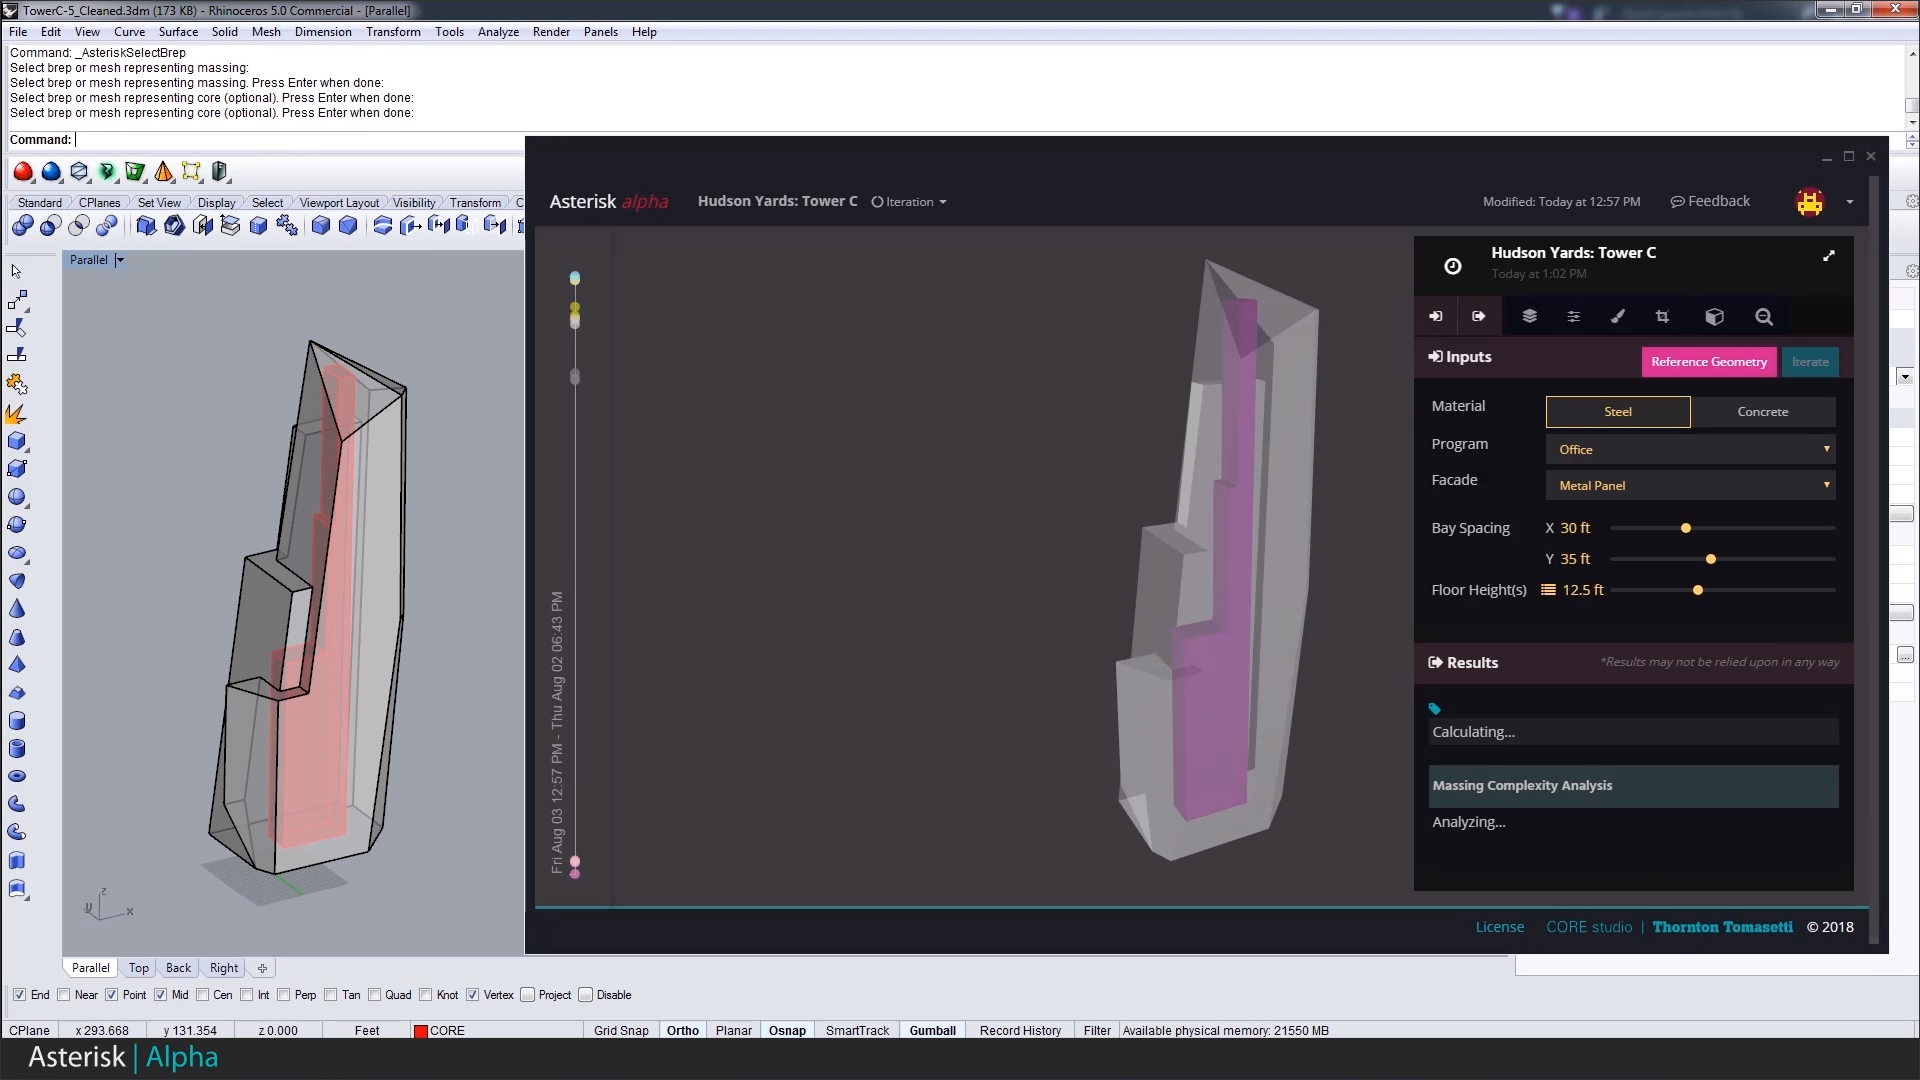This screenshot has width=1920, height=1080.
Task: Click the zoom-out magnifier icon in Asterisk panel
Action: [x=1764, y=316]
